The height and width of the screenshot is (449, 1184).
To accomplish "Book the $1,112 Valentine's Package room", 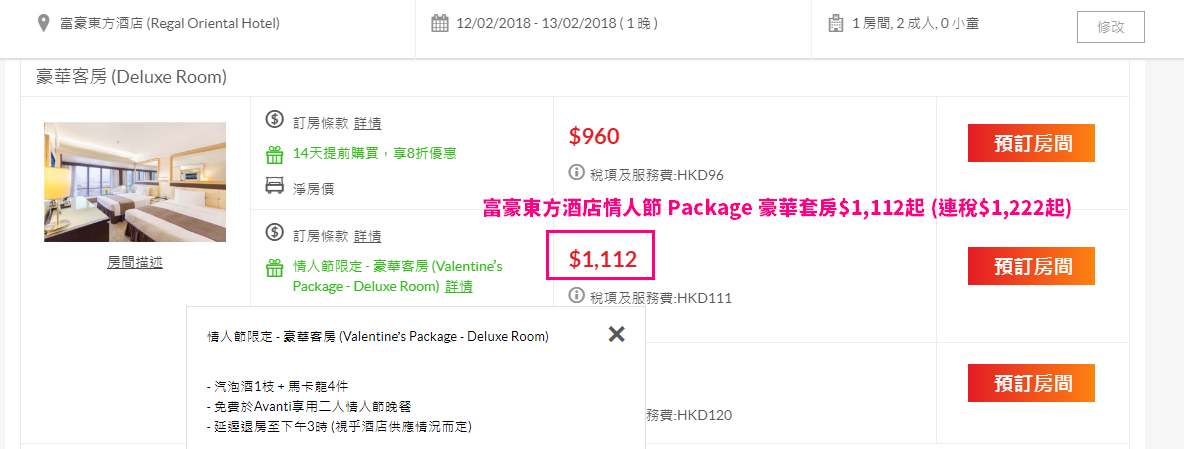I will pos(1031,266).
